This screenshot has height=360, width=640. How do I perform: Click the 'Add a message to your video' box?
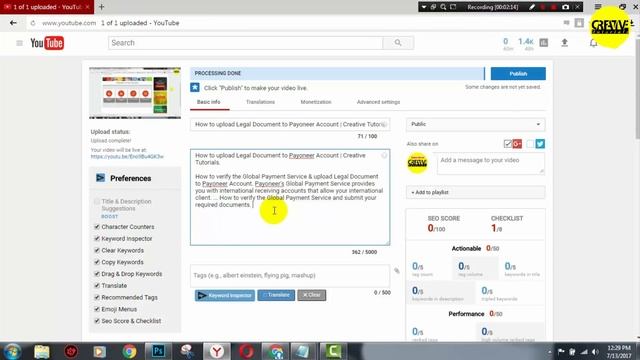[491, 164]
